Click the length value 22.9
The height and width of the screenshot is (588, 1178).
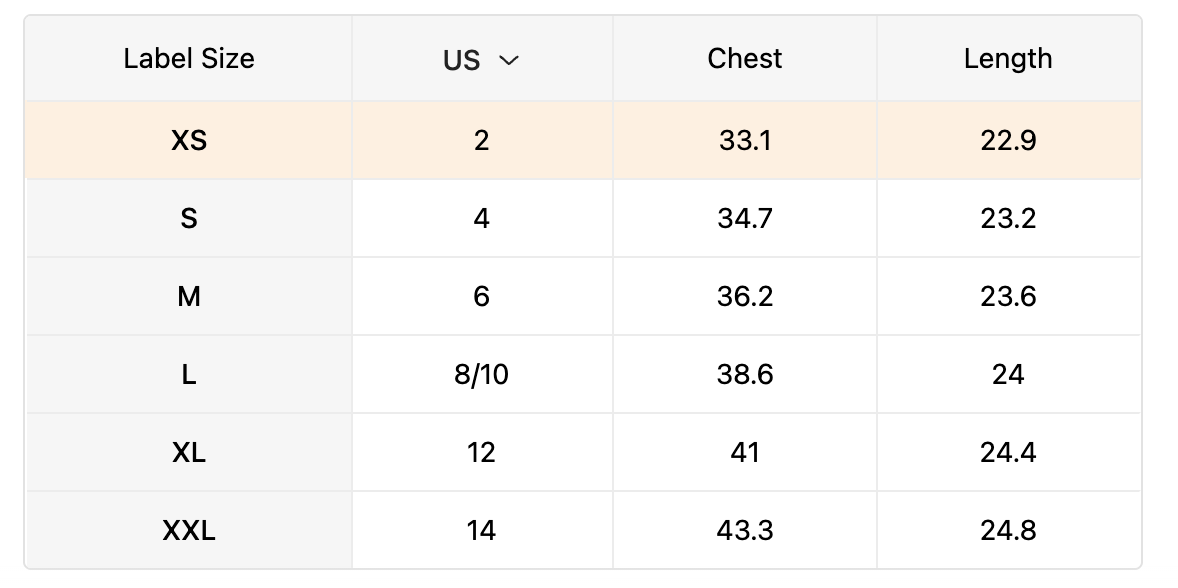tap(1008, 140)
